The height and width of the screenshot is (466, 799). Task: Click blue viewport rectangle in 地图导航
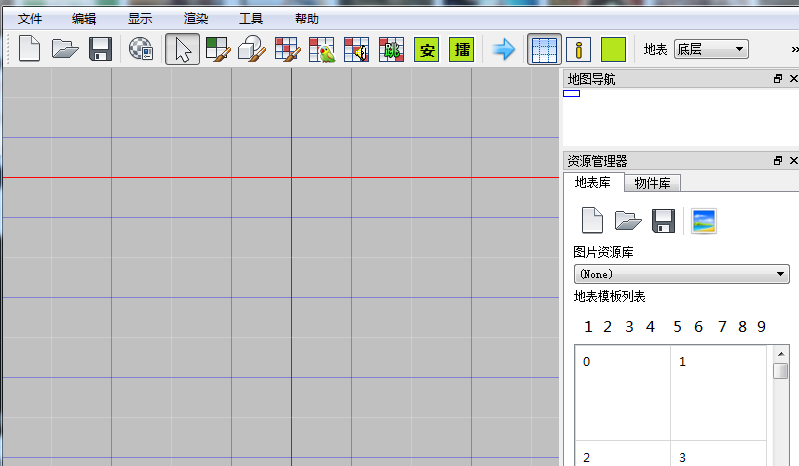pos(572,93)
